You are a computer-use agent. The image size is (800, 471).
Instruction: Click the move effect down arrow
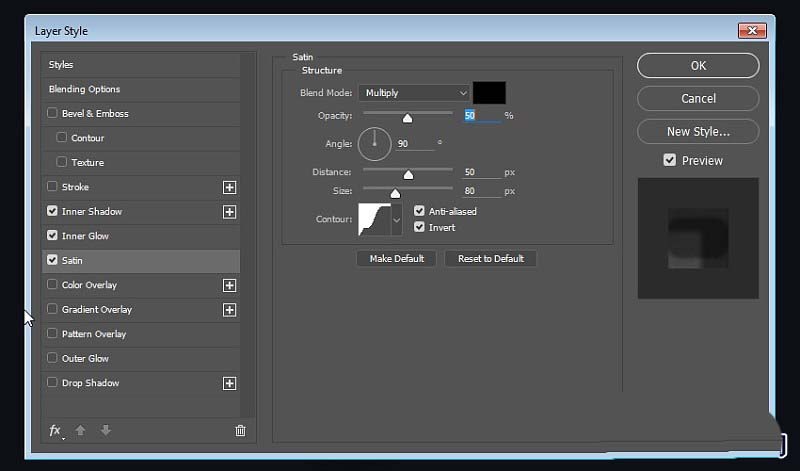pos(106,431)
